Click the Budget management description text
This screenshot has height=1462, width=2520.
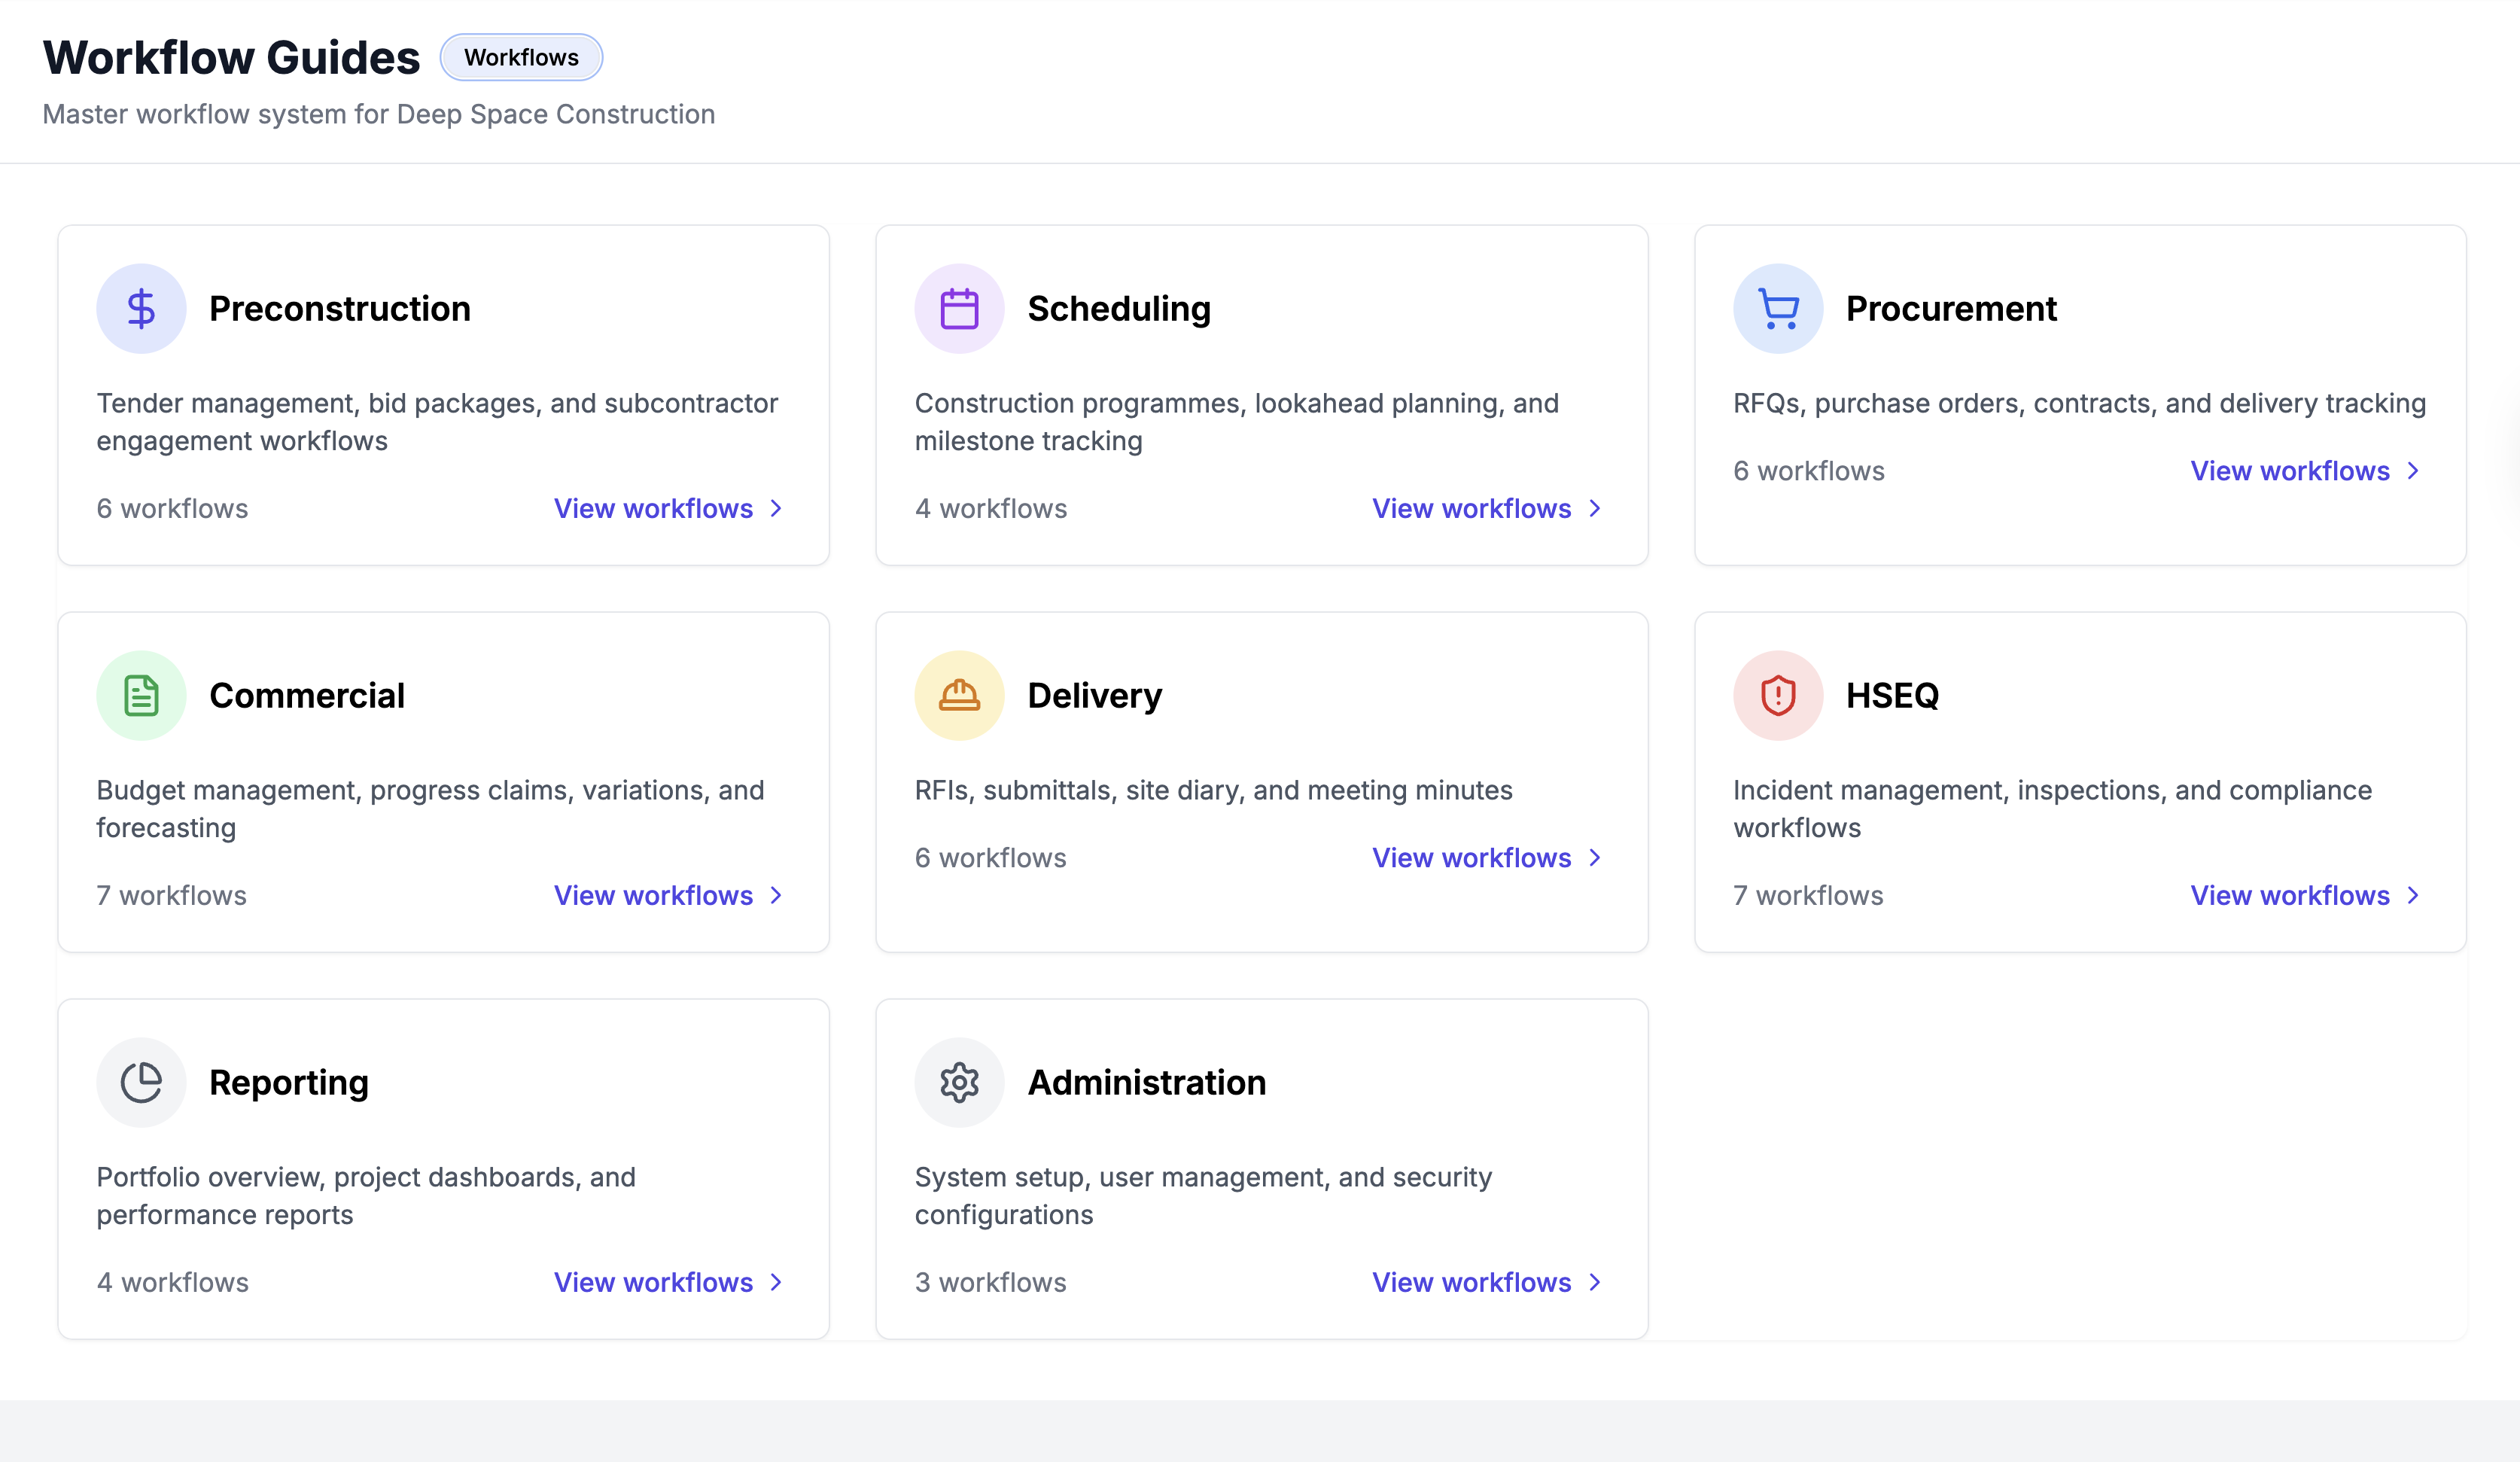click(x=430, y=808)
